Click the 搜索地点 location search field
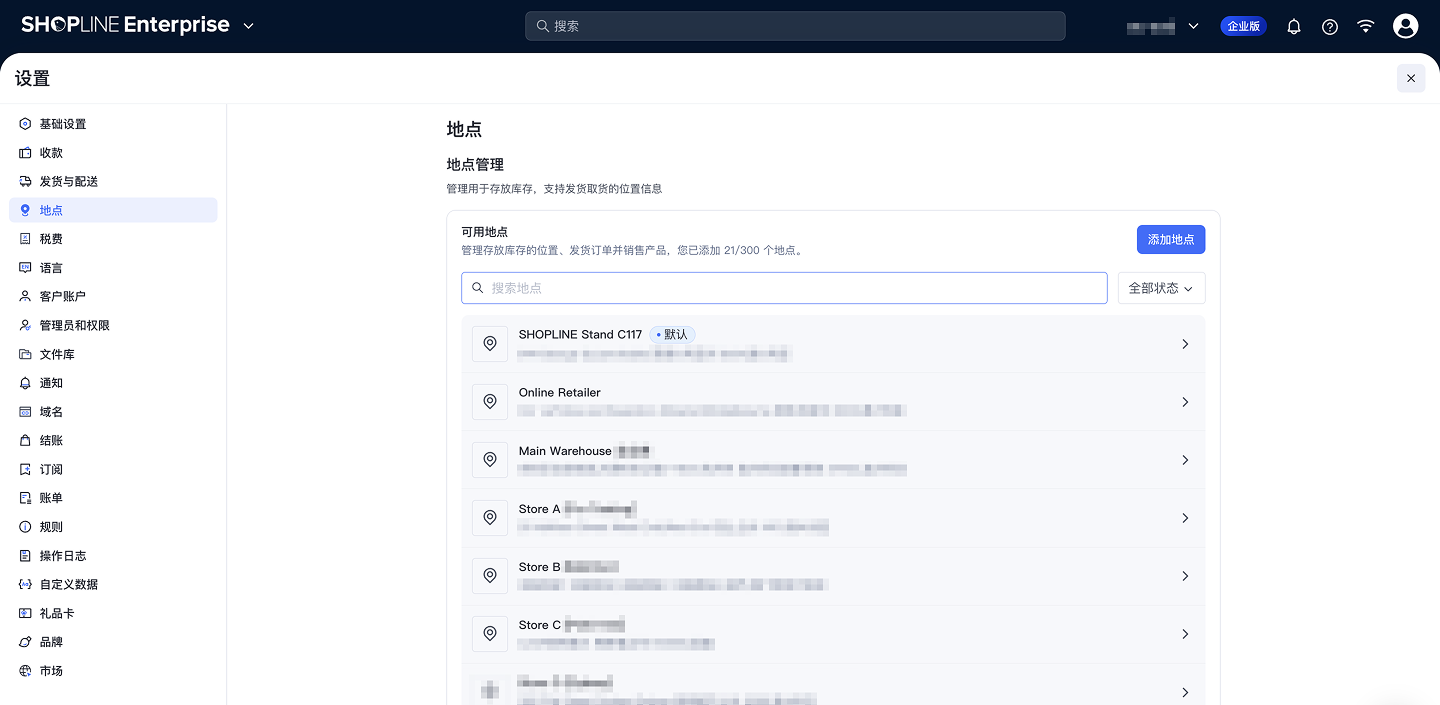1440x705 pixels. [784, 288]
